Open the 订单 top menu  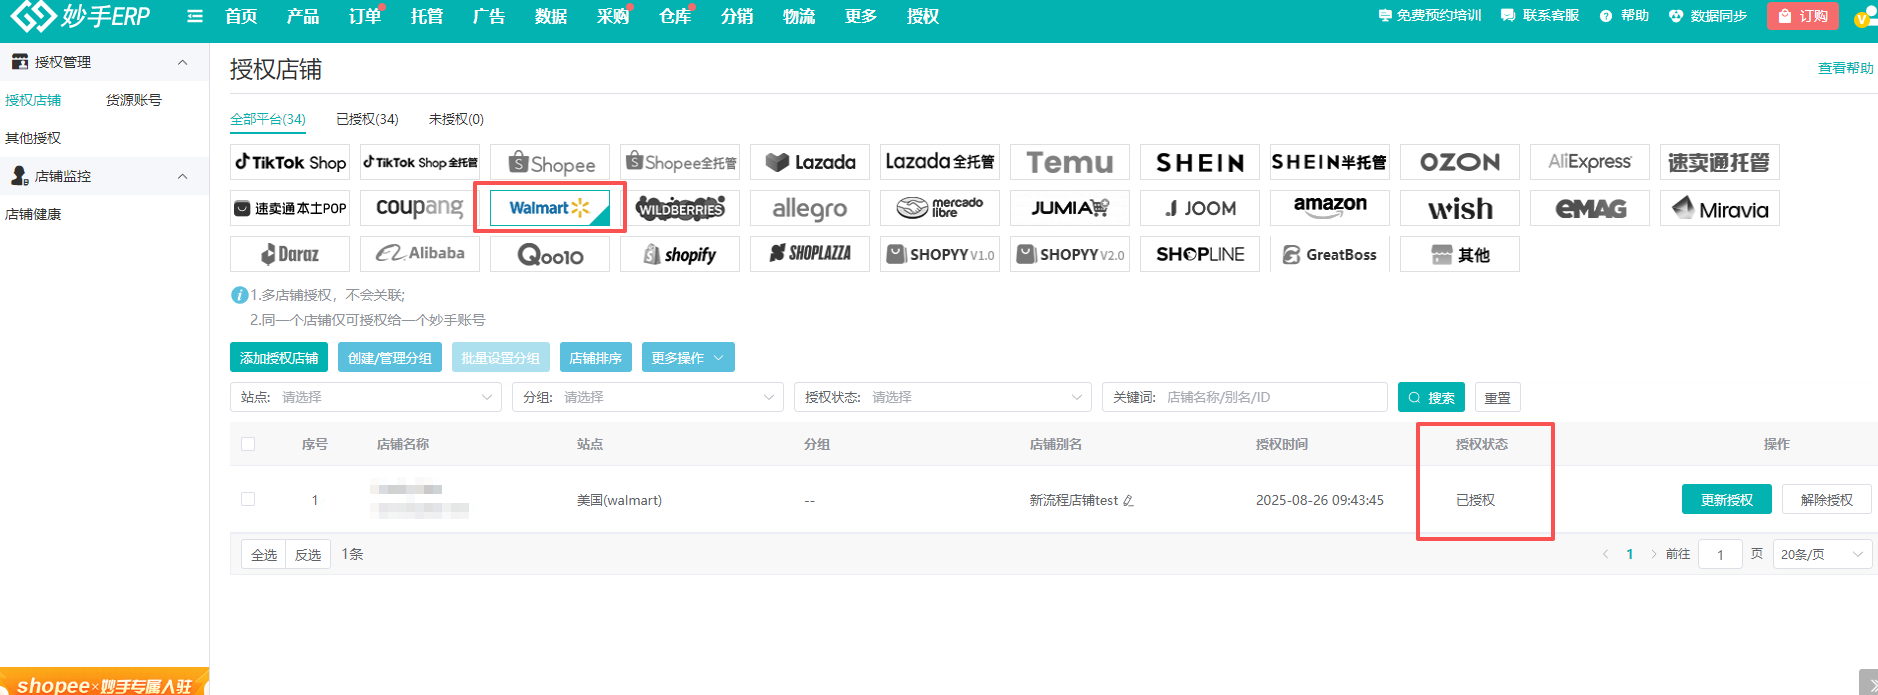(365, 16)
